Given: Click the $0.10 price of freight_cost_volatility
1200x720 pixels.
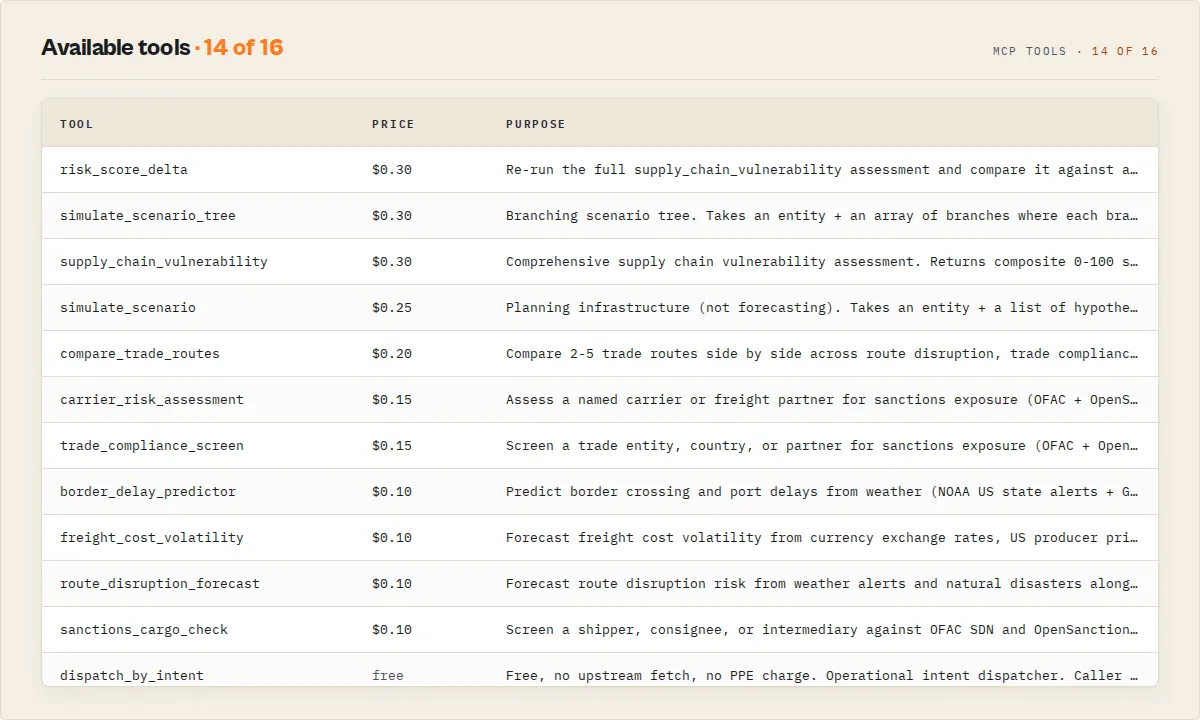Looking at the screenshot, I should click(x=392, y=538).
